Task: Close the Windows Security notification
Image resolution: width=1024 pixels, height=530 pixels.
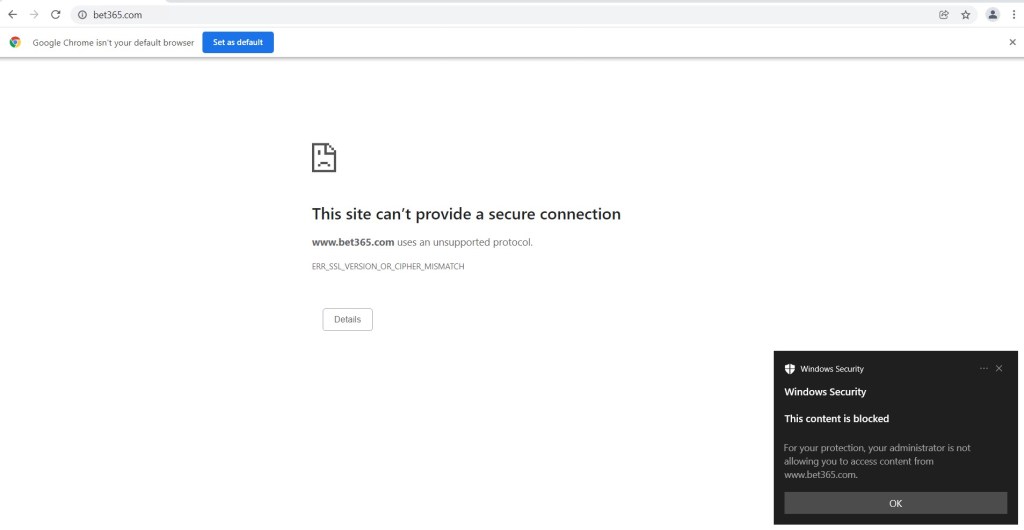Action: pyautogui.click(x=999, y=368)
